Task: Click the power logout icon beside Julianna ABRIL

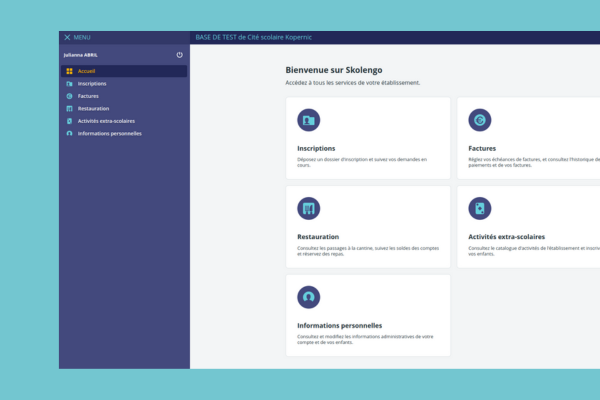Action: (x=179, y=55)
